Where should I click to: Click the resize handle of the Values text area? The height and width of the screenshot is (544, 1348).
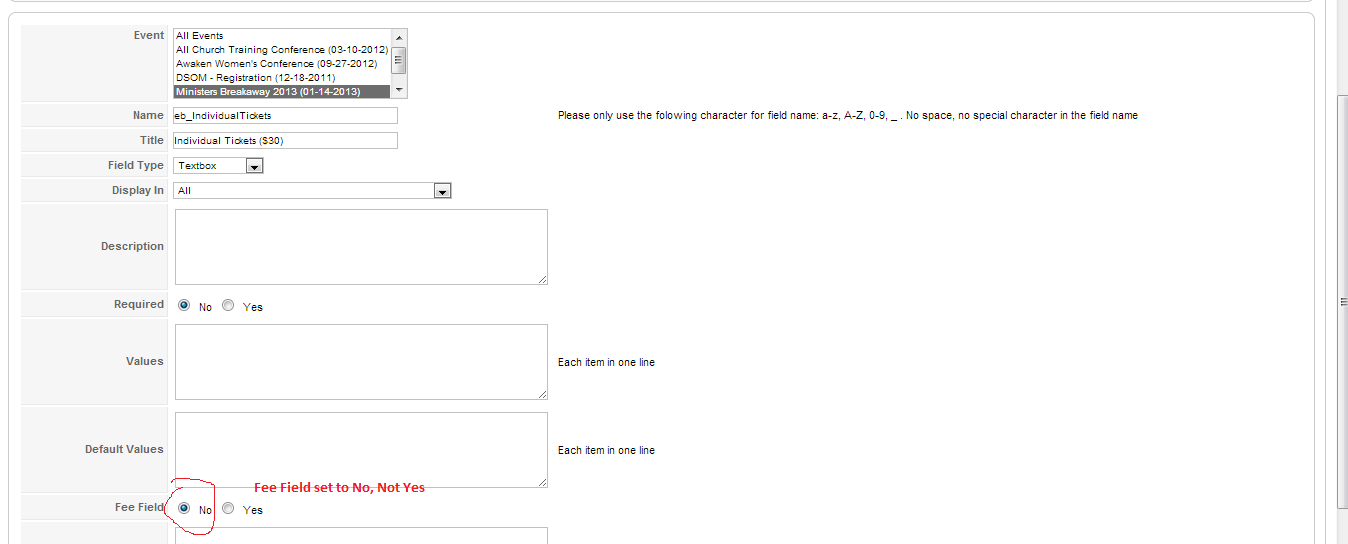(542, 394)
